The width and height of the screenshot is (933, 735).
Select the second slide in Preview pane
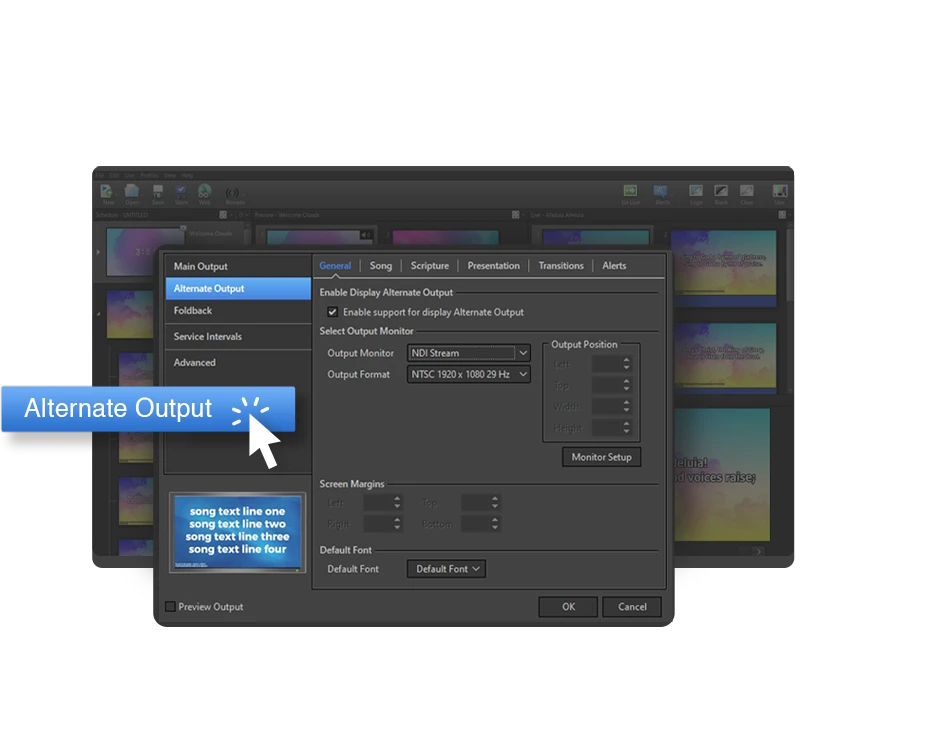[x=445, y=236]
